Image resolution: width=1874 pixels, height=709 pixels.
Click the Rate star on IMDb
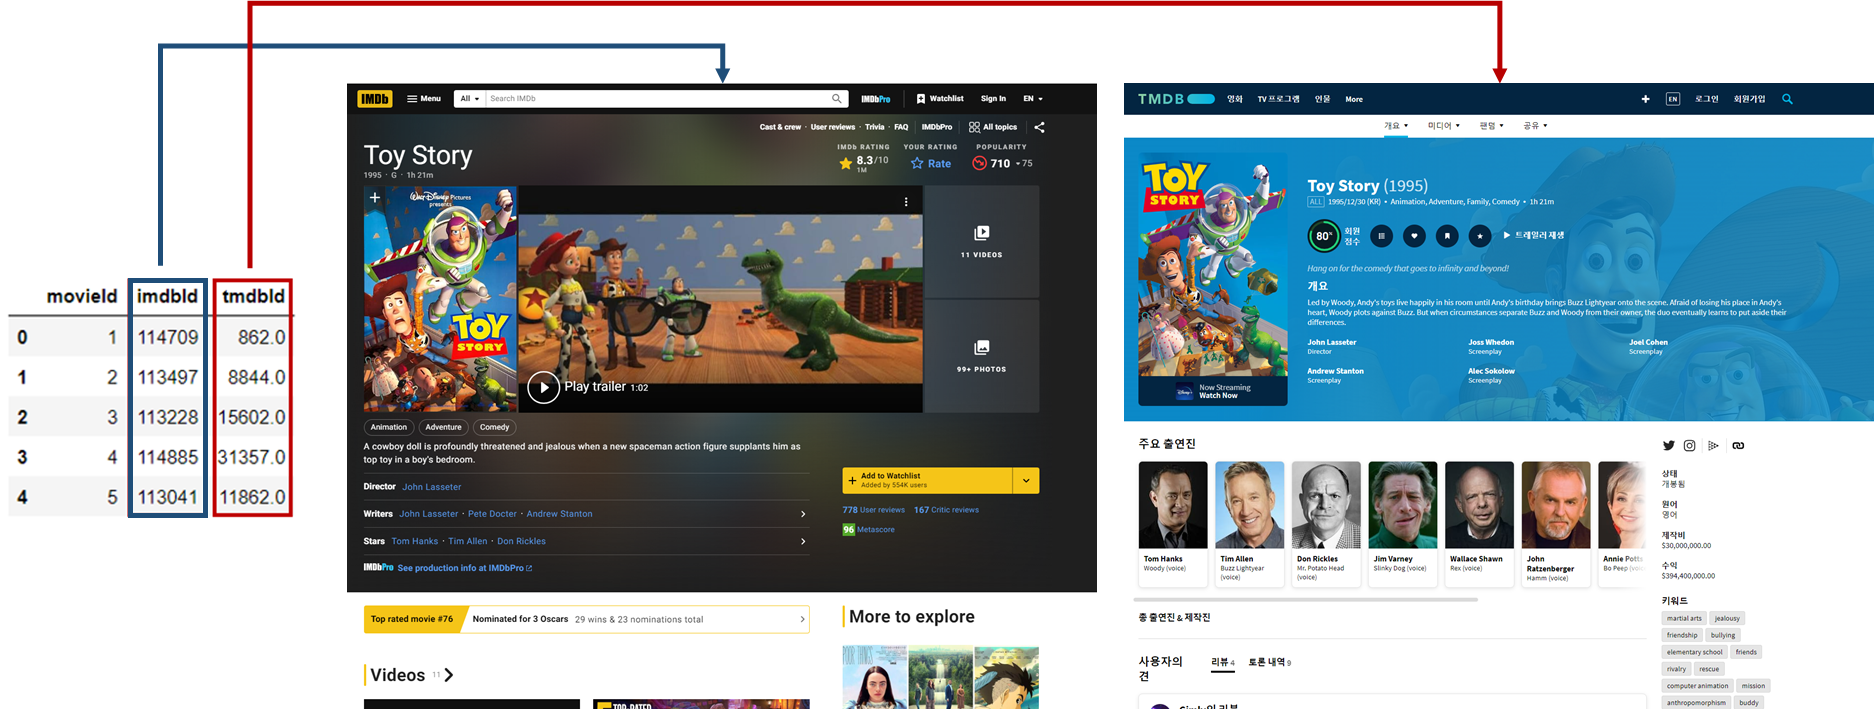(931, 163)
